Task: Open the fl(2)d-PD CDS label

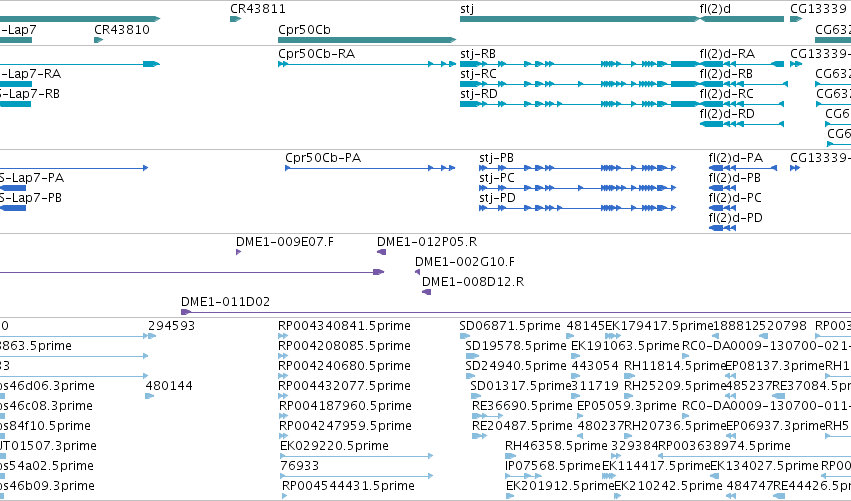Action: coord(735,218)
